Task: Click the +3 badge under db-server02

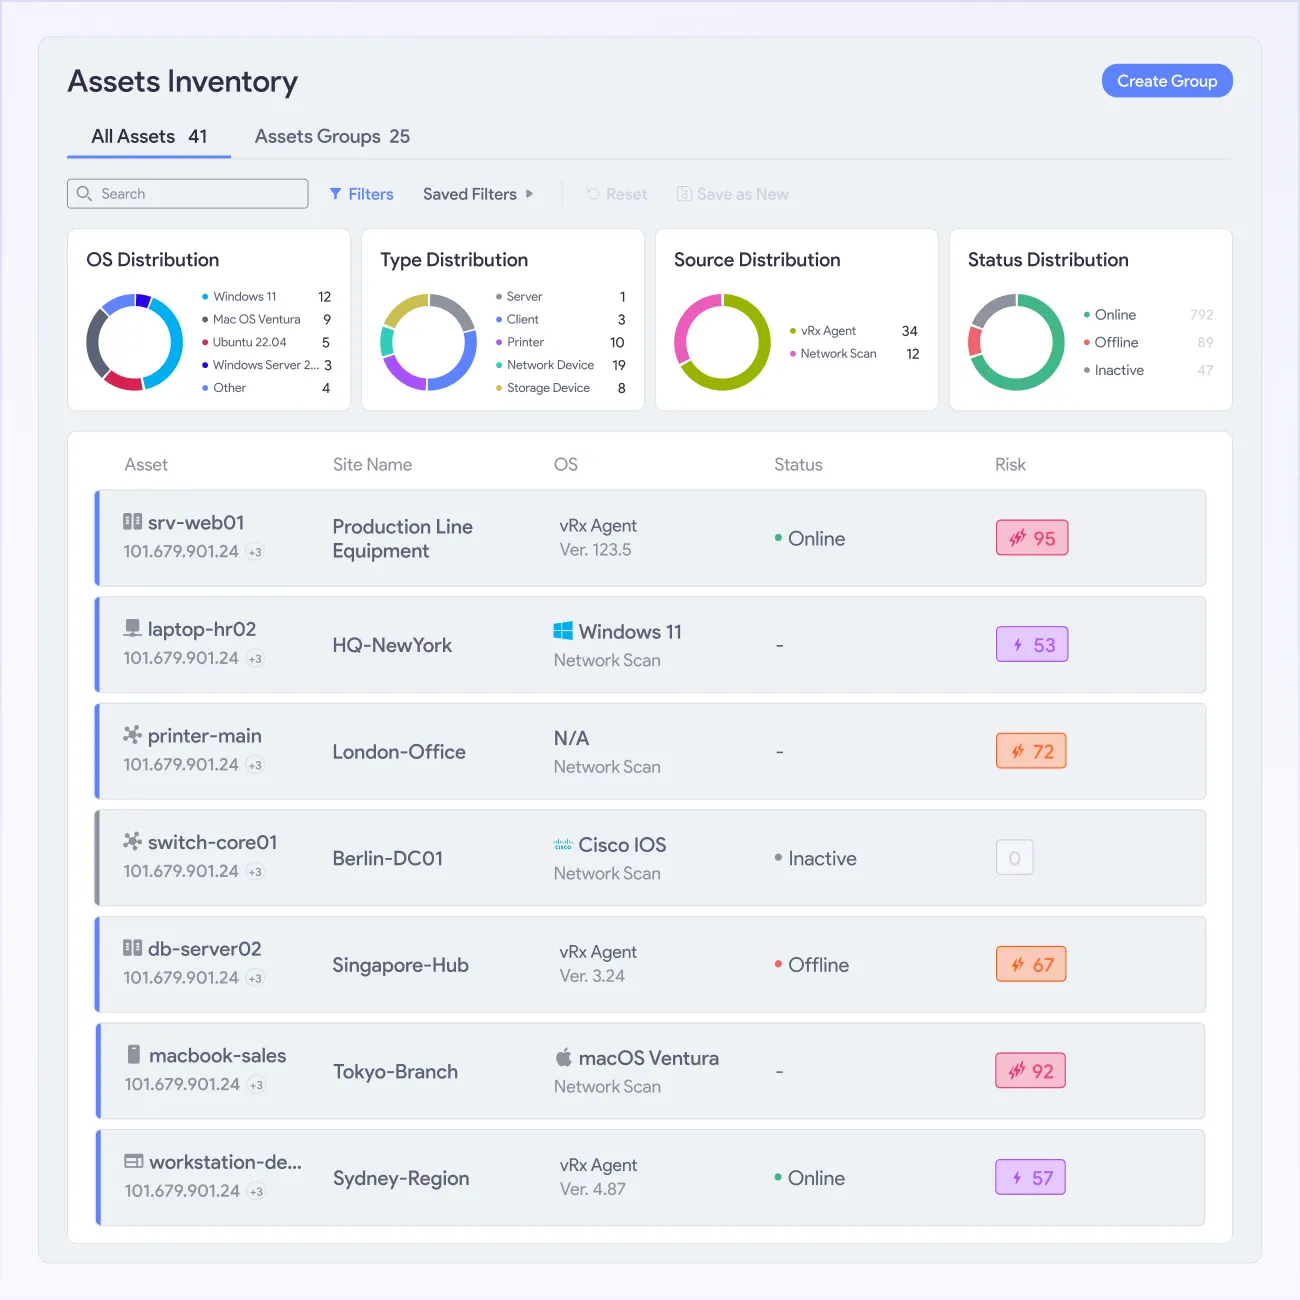Action: tap(255, 978)
